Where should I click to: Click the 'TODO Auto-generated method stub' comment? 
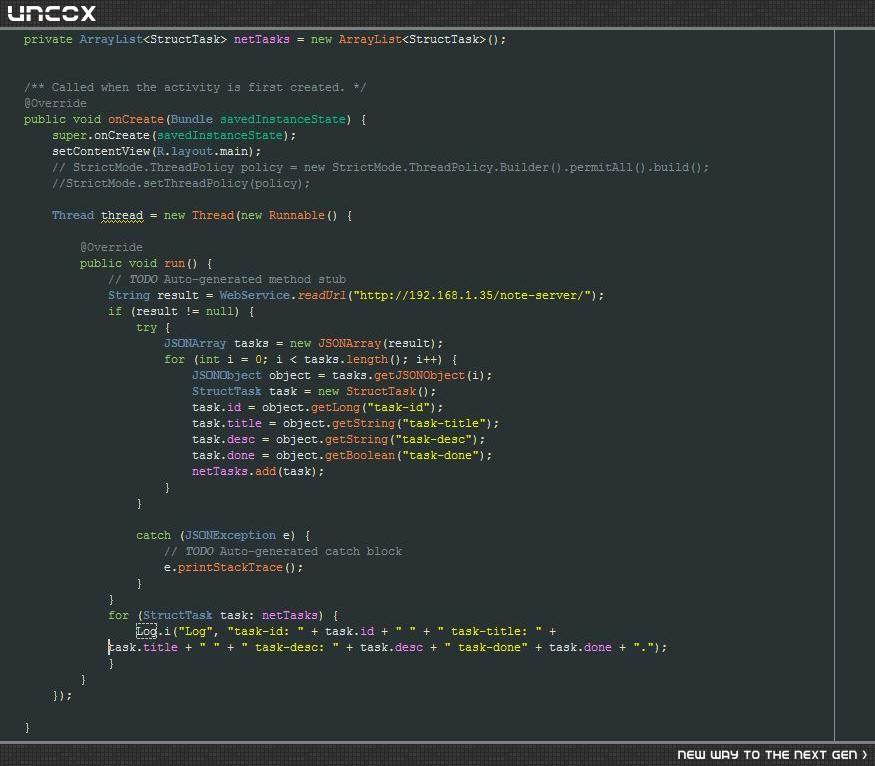point(227,280)
